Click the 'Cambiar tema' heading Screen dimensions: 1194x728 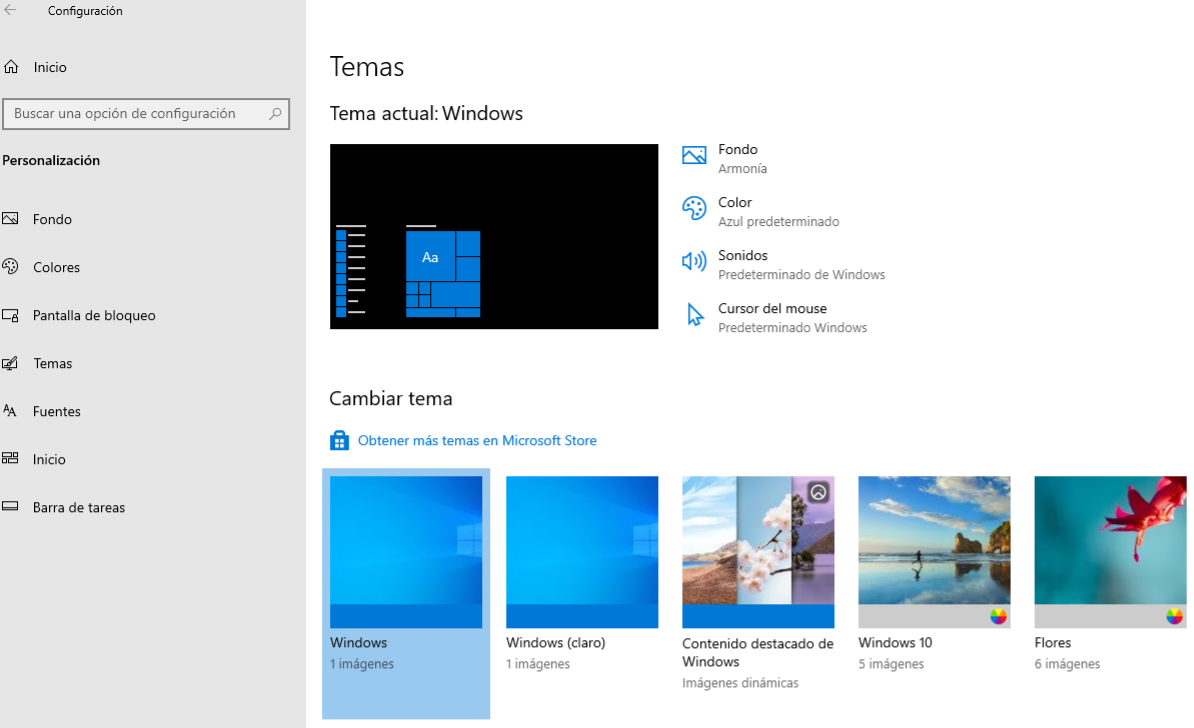pyautogui.click(x=391, y=398)
